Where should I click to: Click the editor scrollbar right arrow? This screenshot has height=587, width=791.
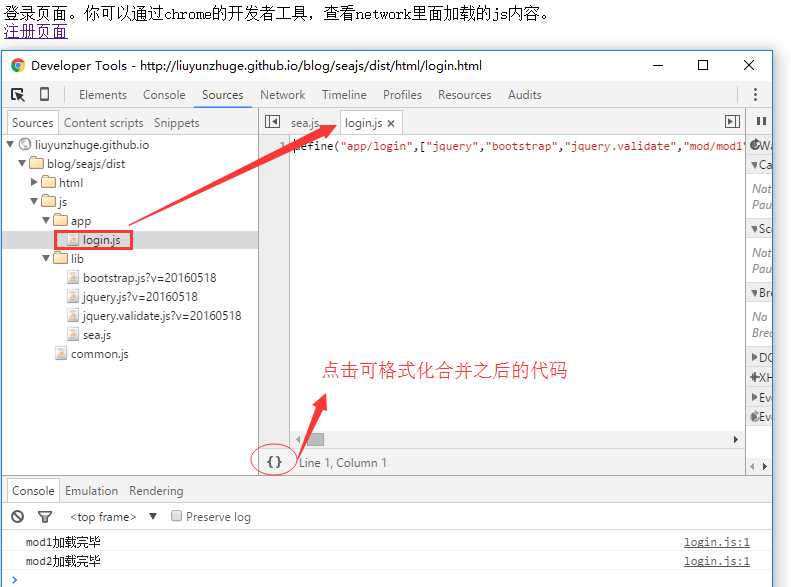(736, 440)
